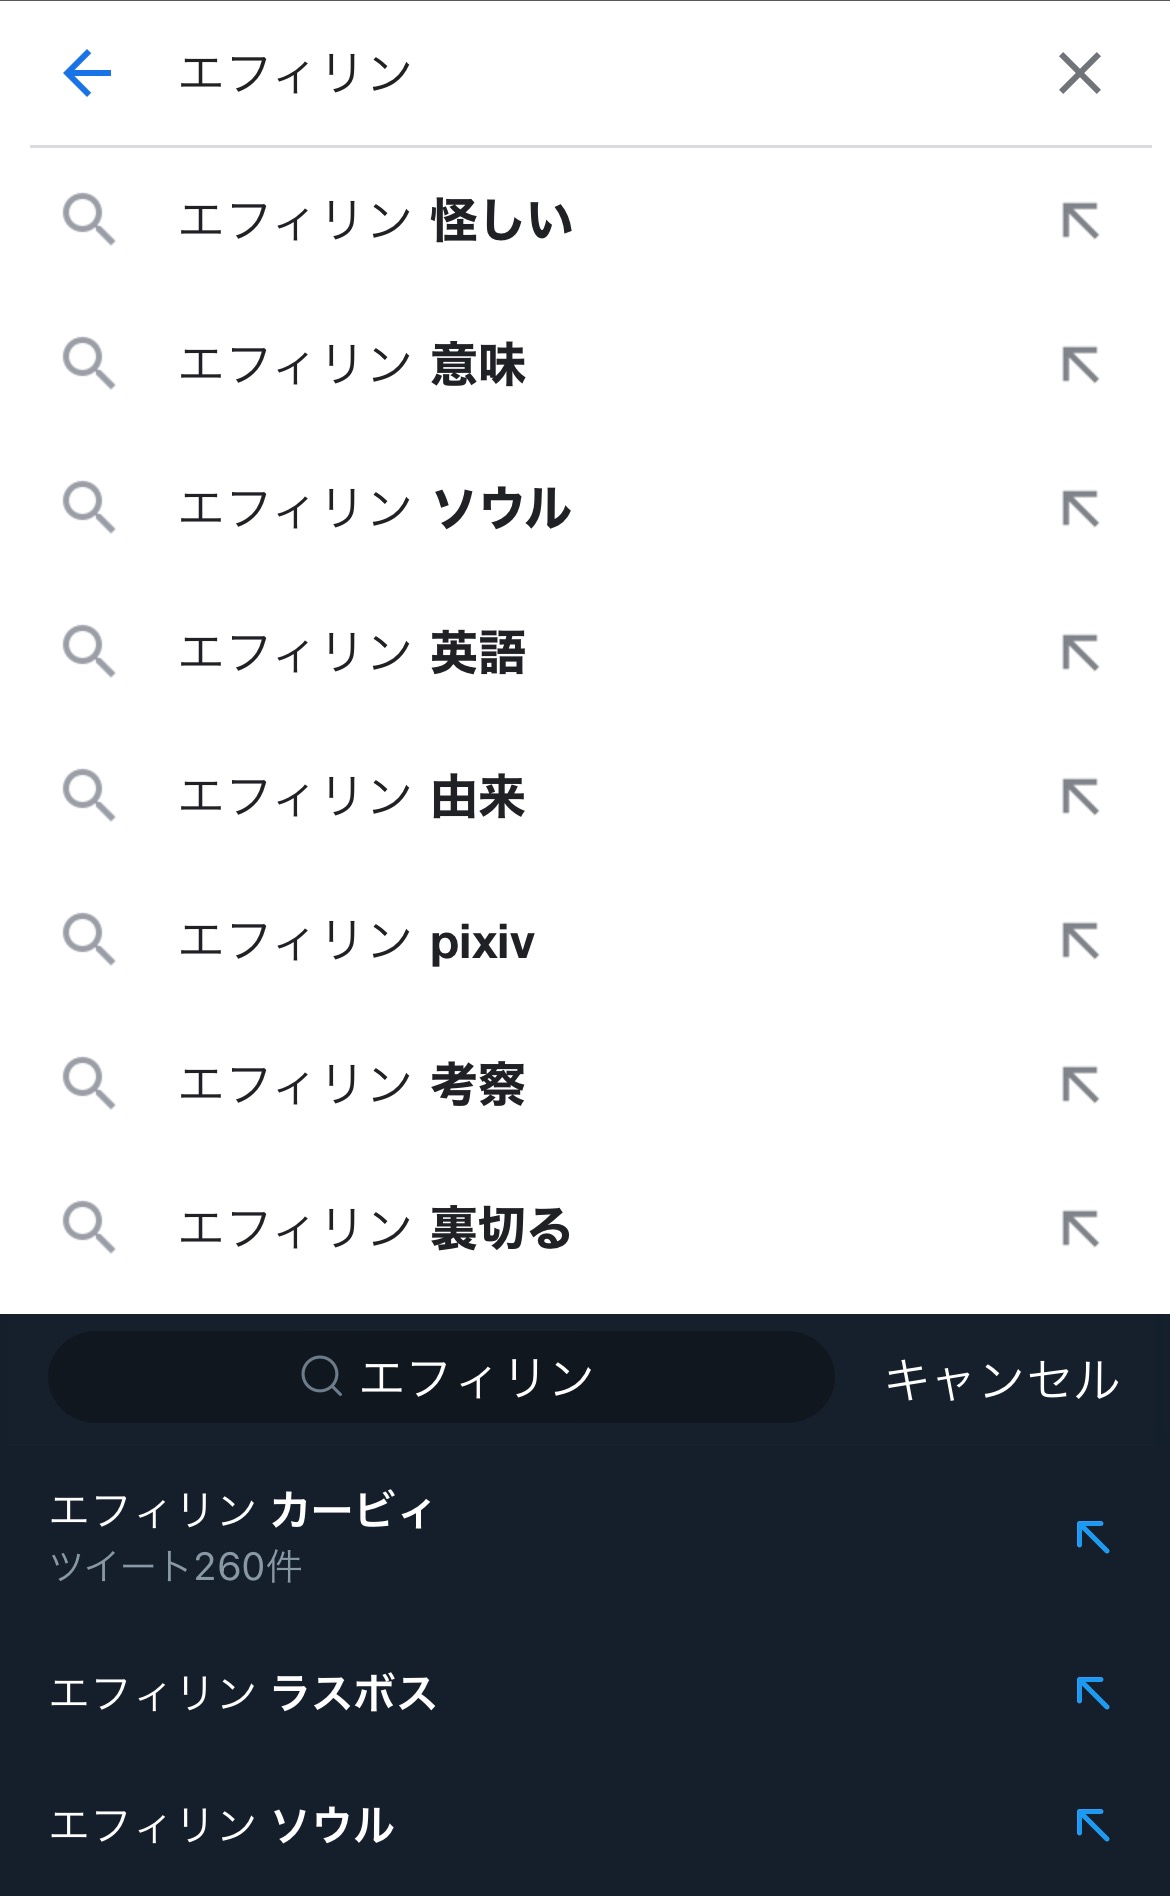Open the エフィリン 裏切る suggestion
Viewport: 1170px width, 1896px height.
coord(375,1229)
